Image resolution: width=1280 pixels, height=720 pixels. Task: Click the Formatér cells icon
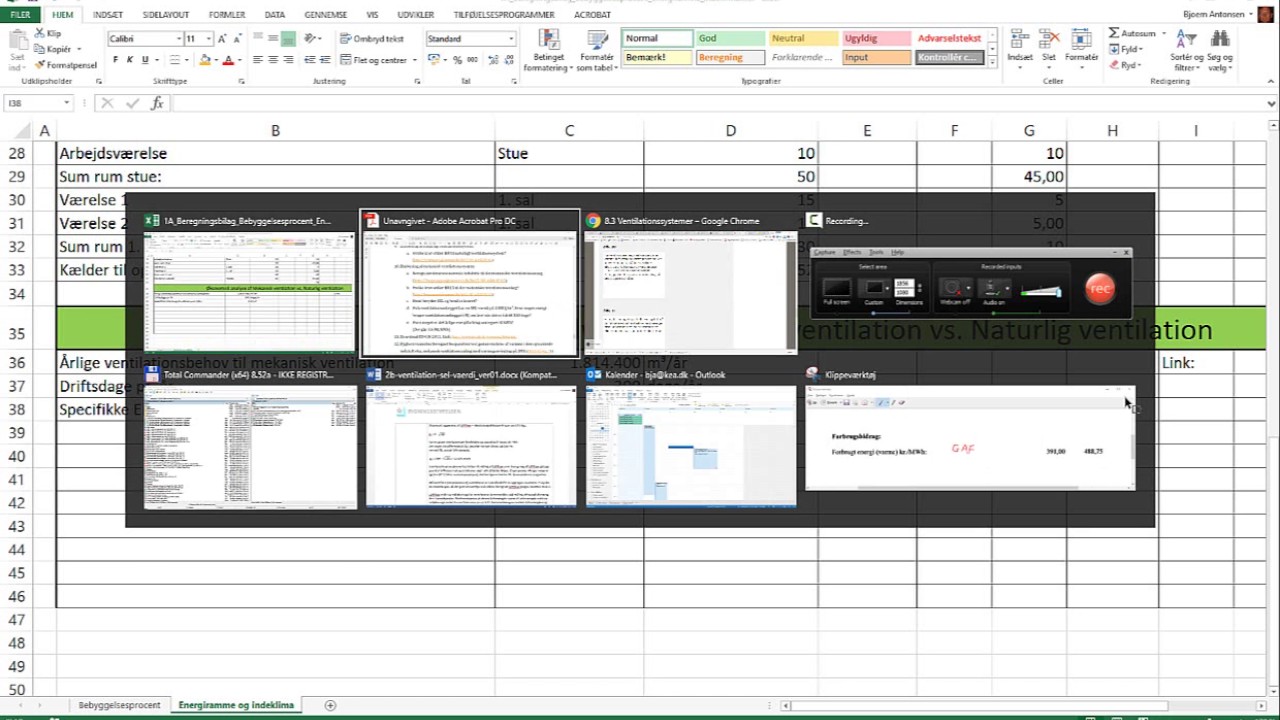[x=1081, y=39]
